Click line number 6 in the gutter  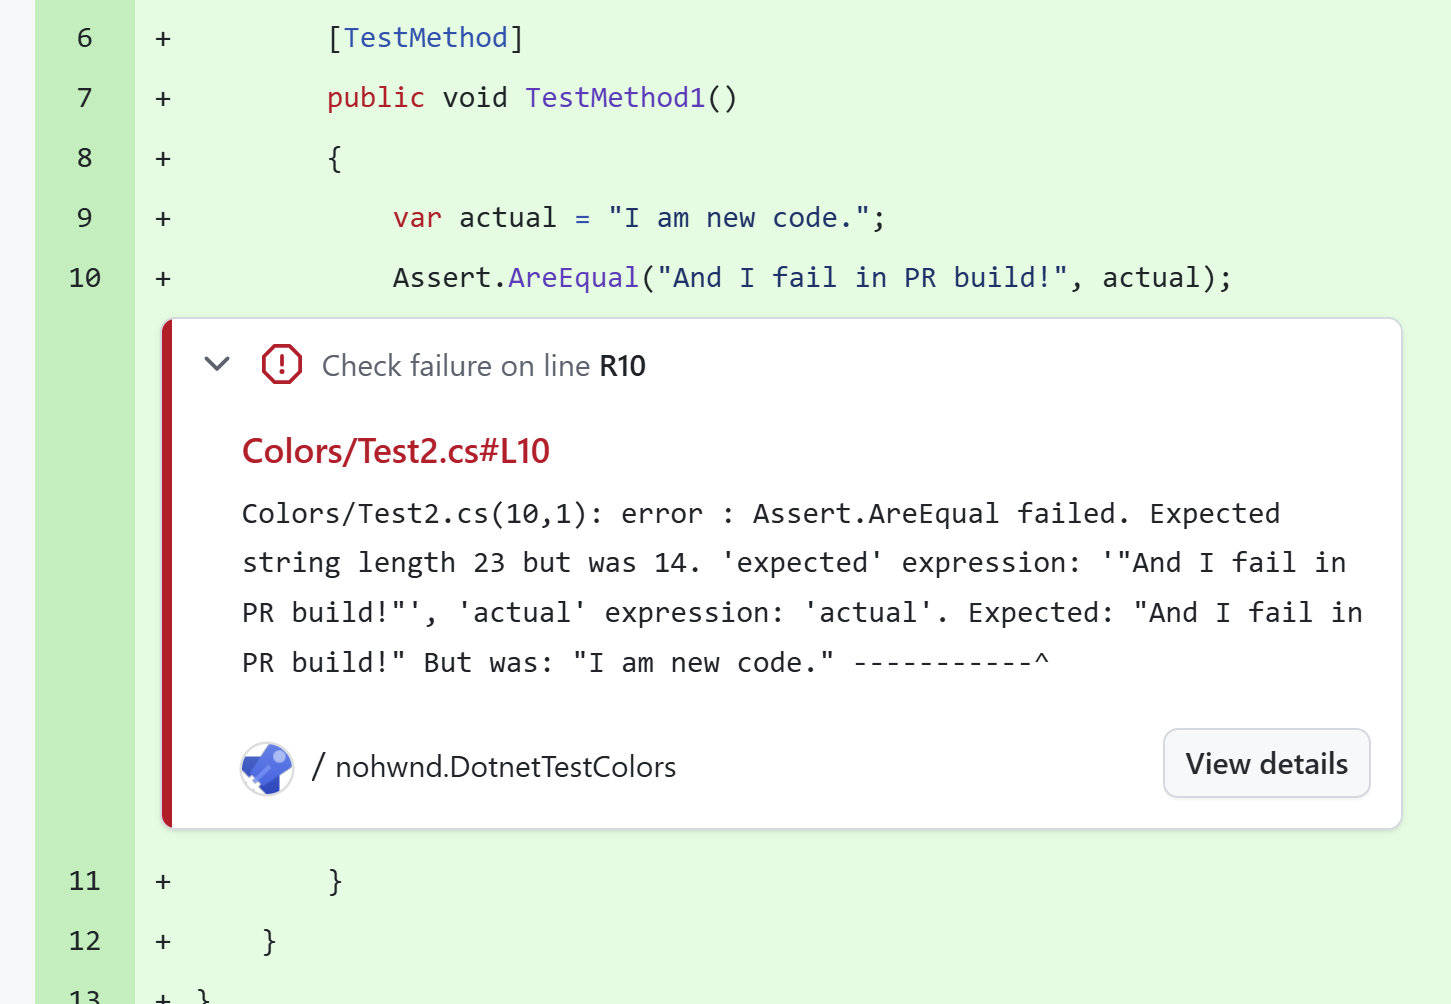[85, 37]
